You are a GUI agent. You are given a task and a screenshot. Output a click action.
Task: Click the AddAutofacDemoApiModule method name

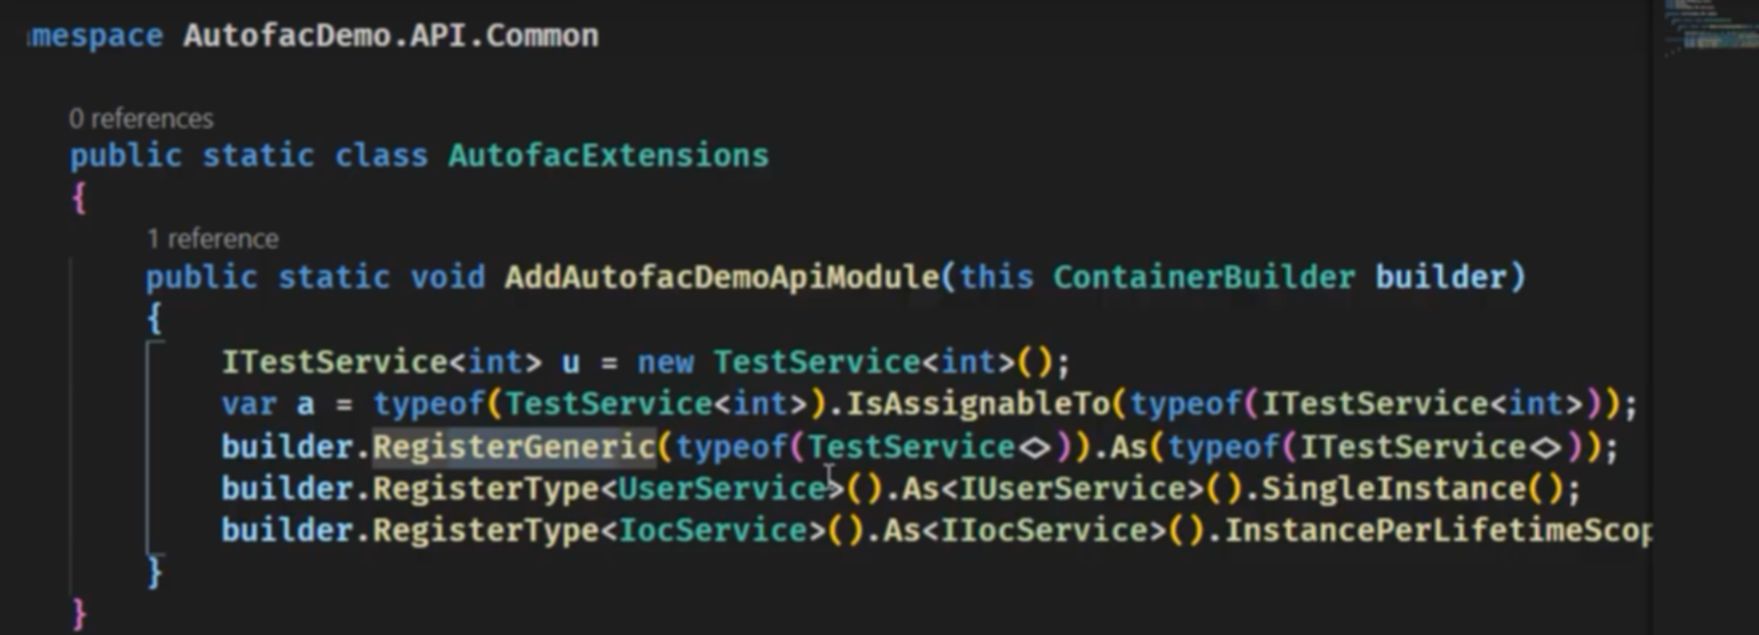(721, 277)
